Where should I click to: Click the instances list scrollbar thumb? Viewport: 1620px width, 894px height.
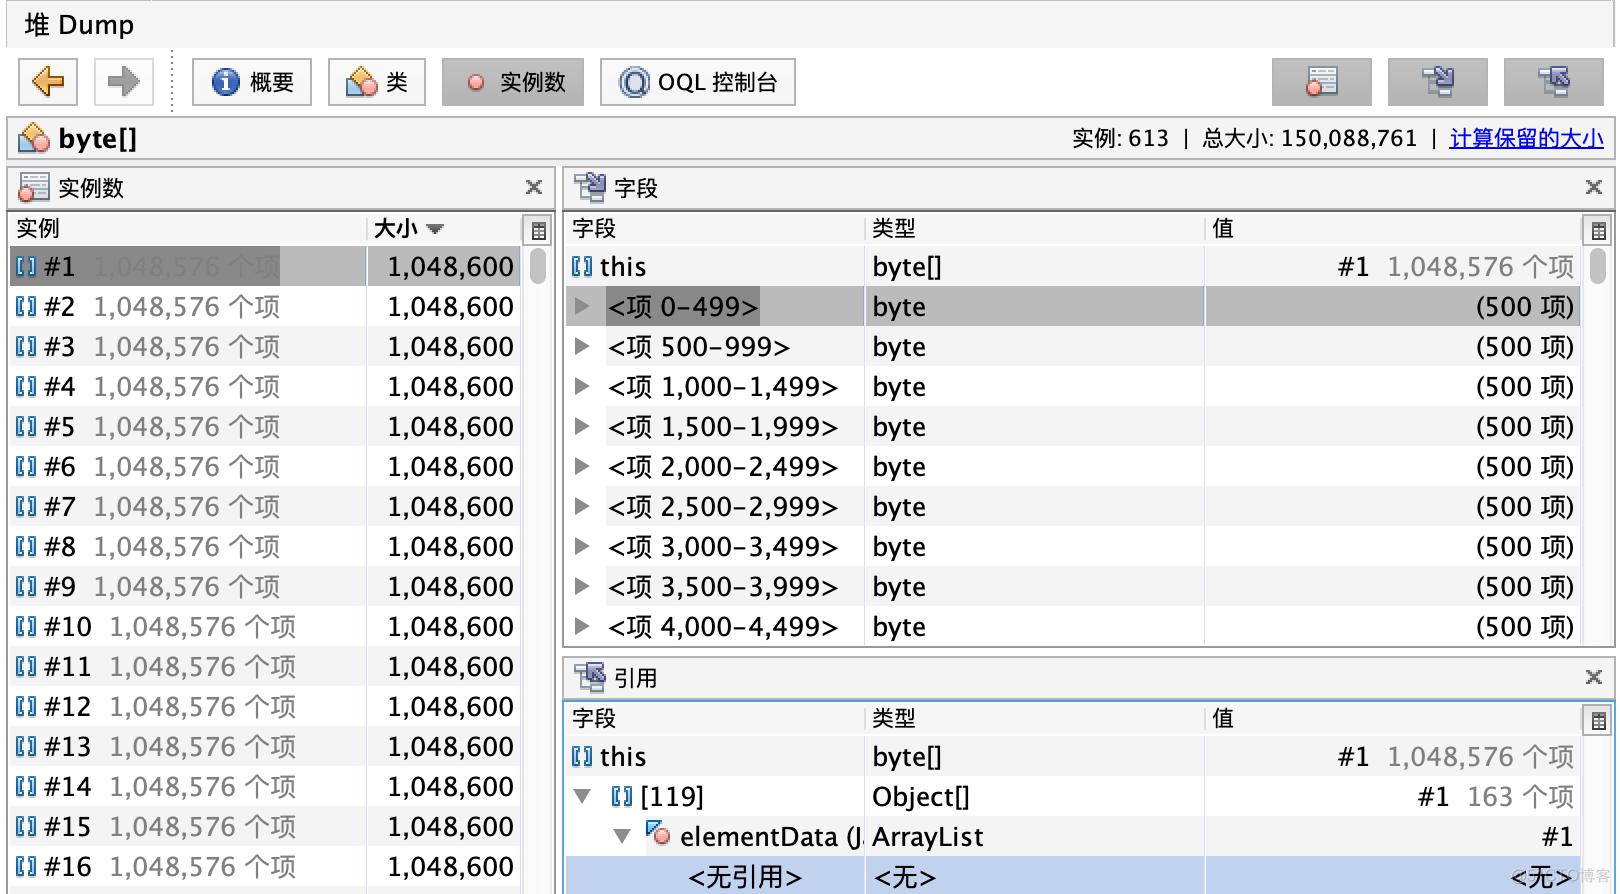tap(538, 267)
